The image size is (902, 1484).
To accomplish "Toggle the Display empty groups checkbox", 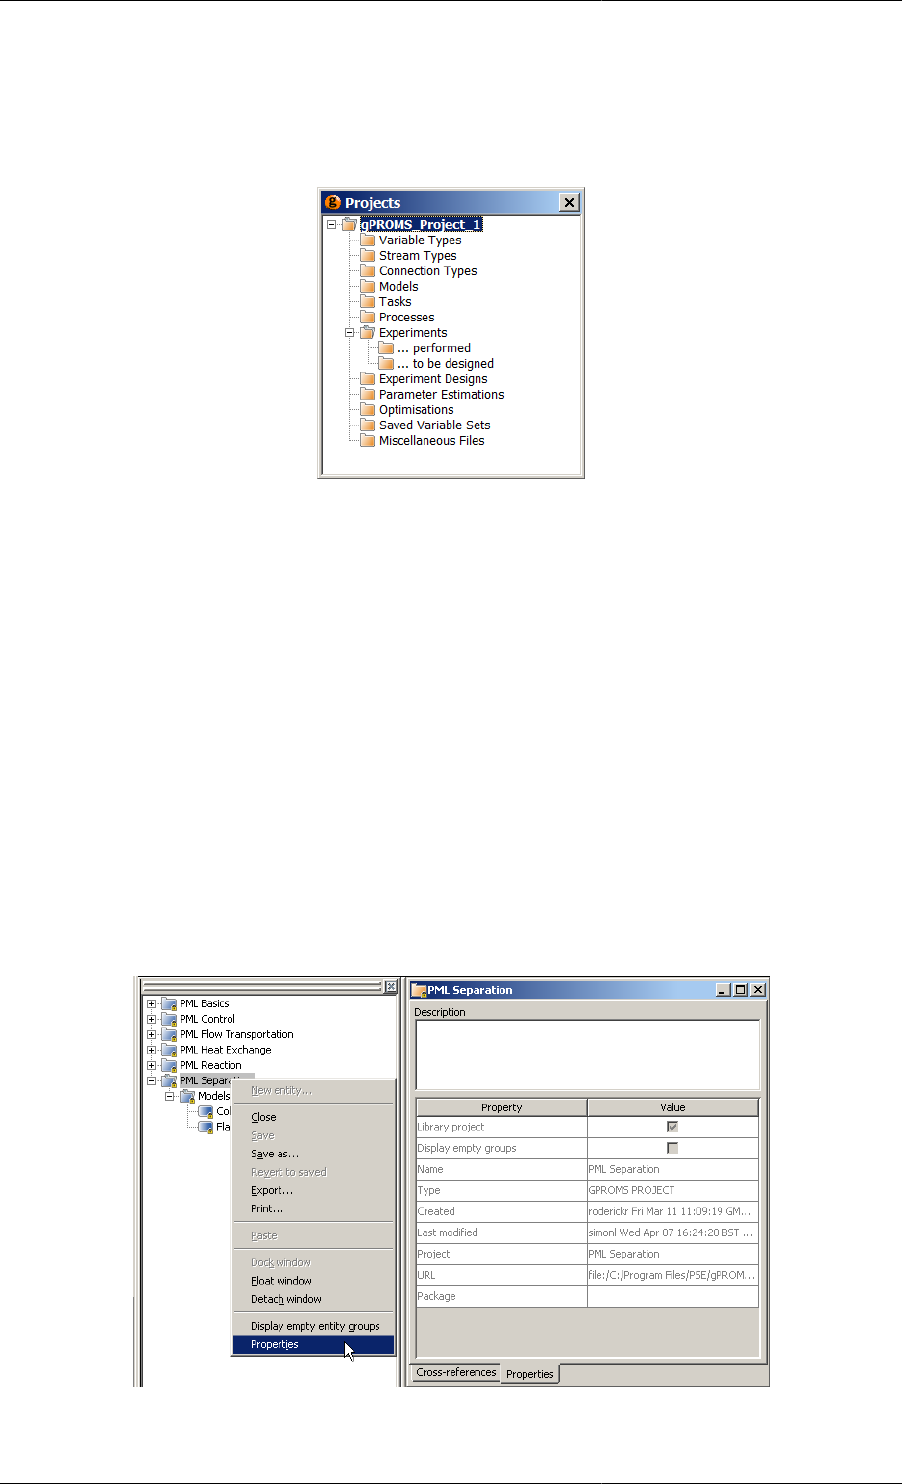I will point(672,1148).
